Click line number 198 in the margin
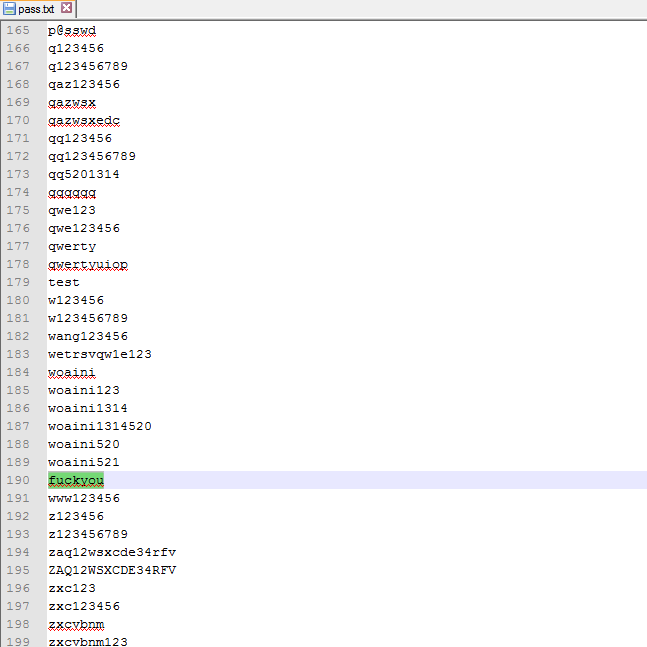647x647 pixels. pos(18,624)
